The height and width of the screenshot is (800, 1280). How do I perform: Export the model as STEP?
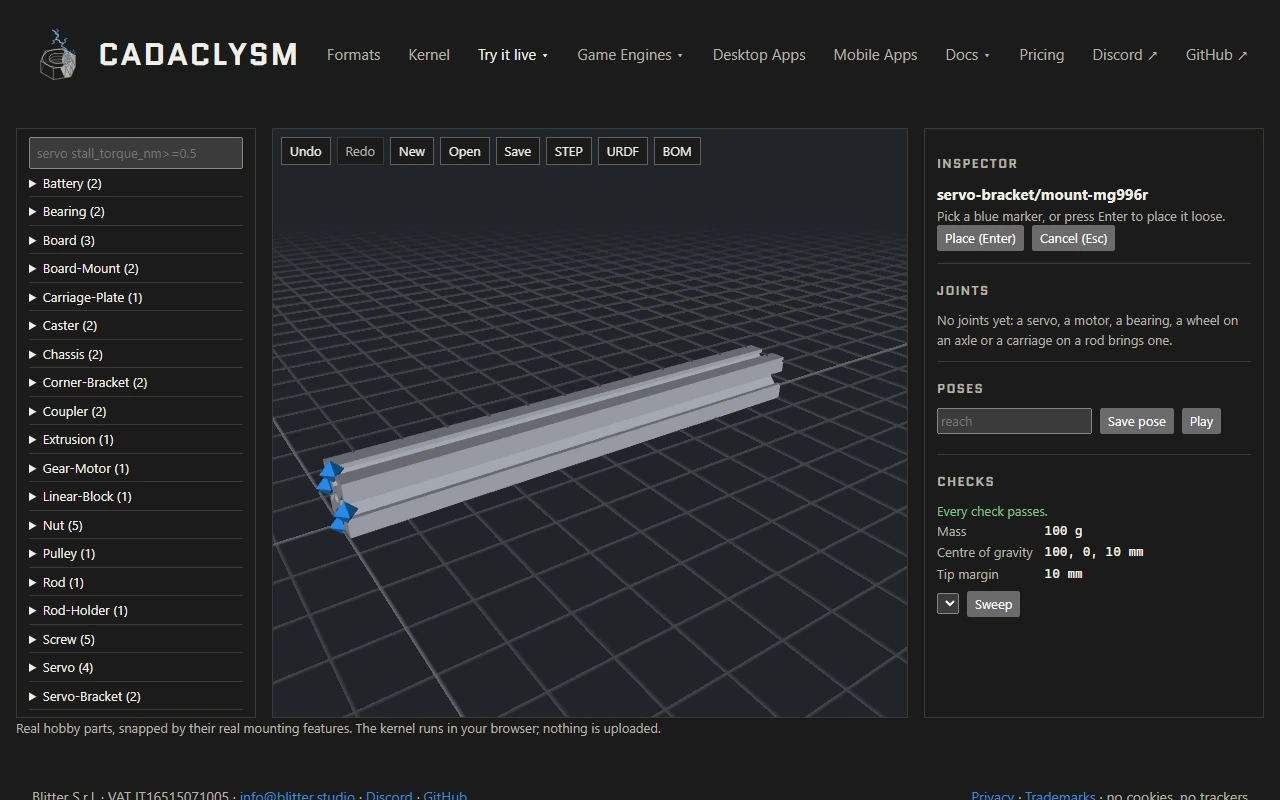click(x=568, y=151)
